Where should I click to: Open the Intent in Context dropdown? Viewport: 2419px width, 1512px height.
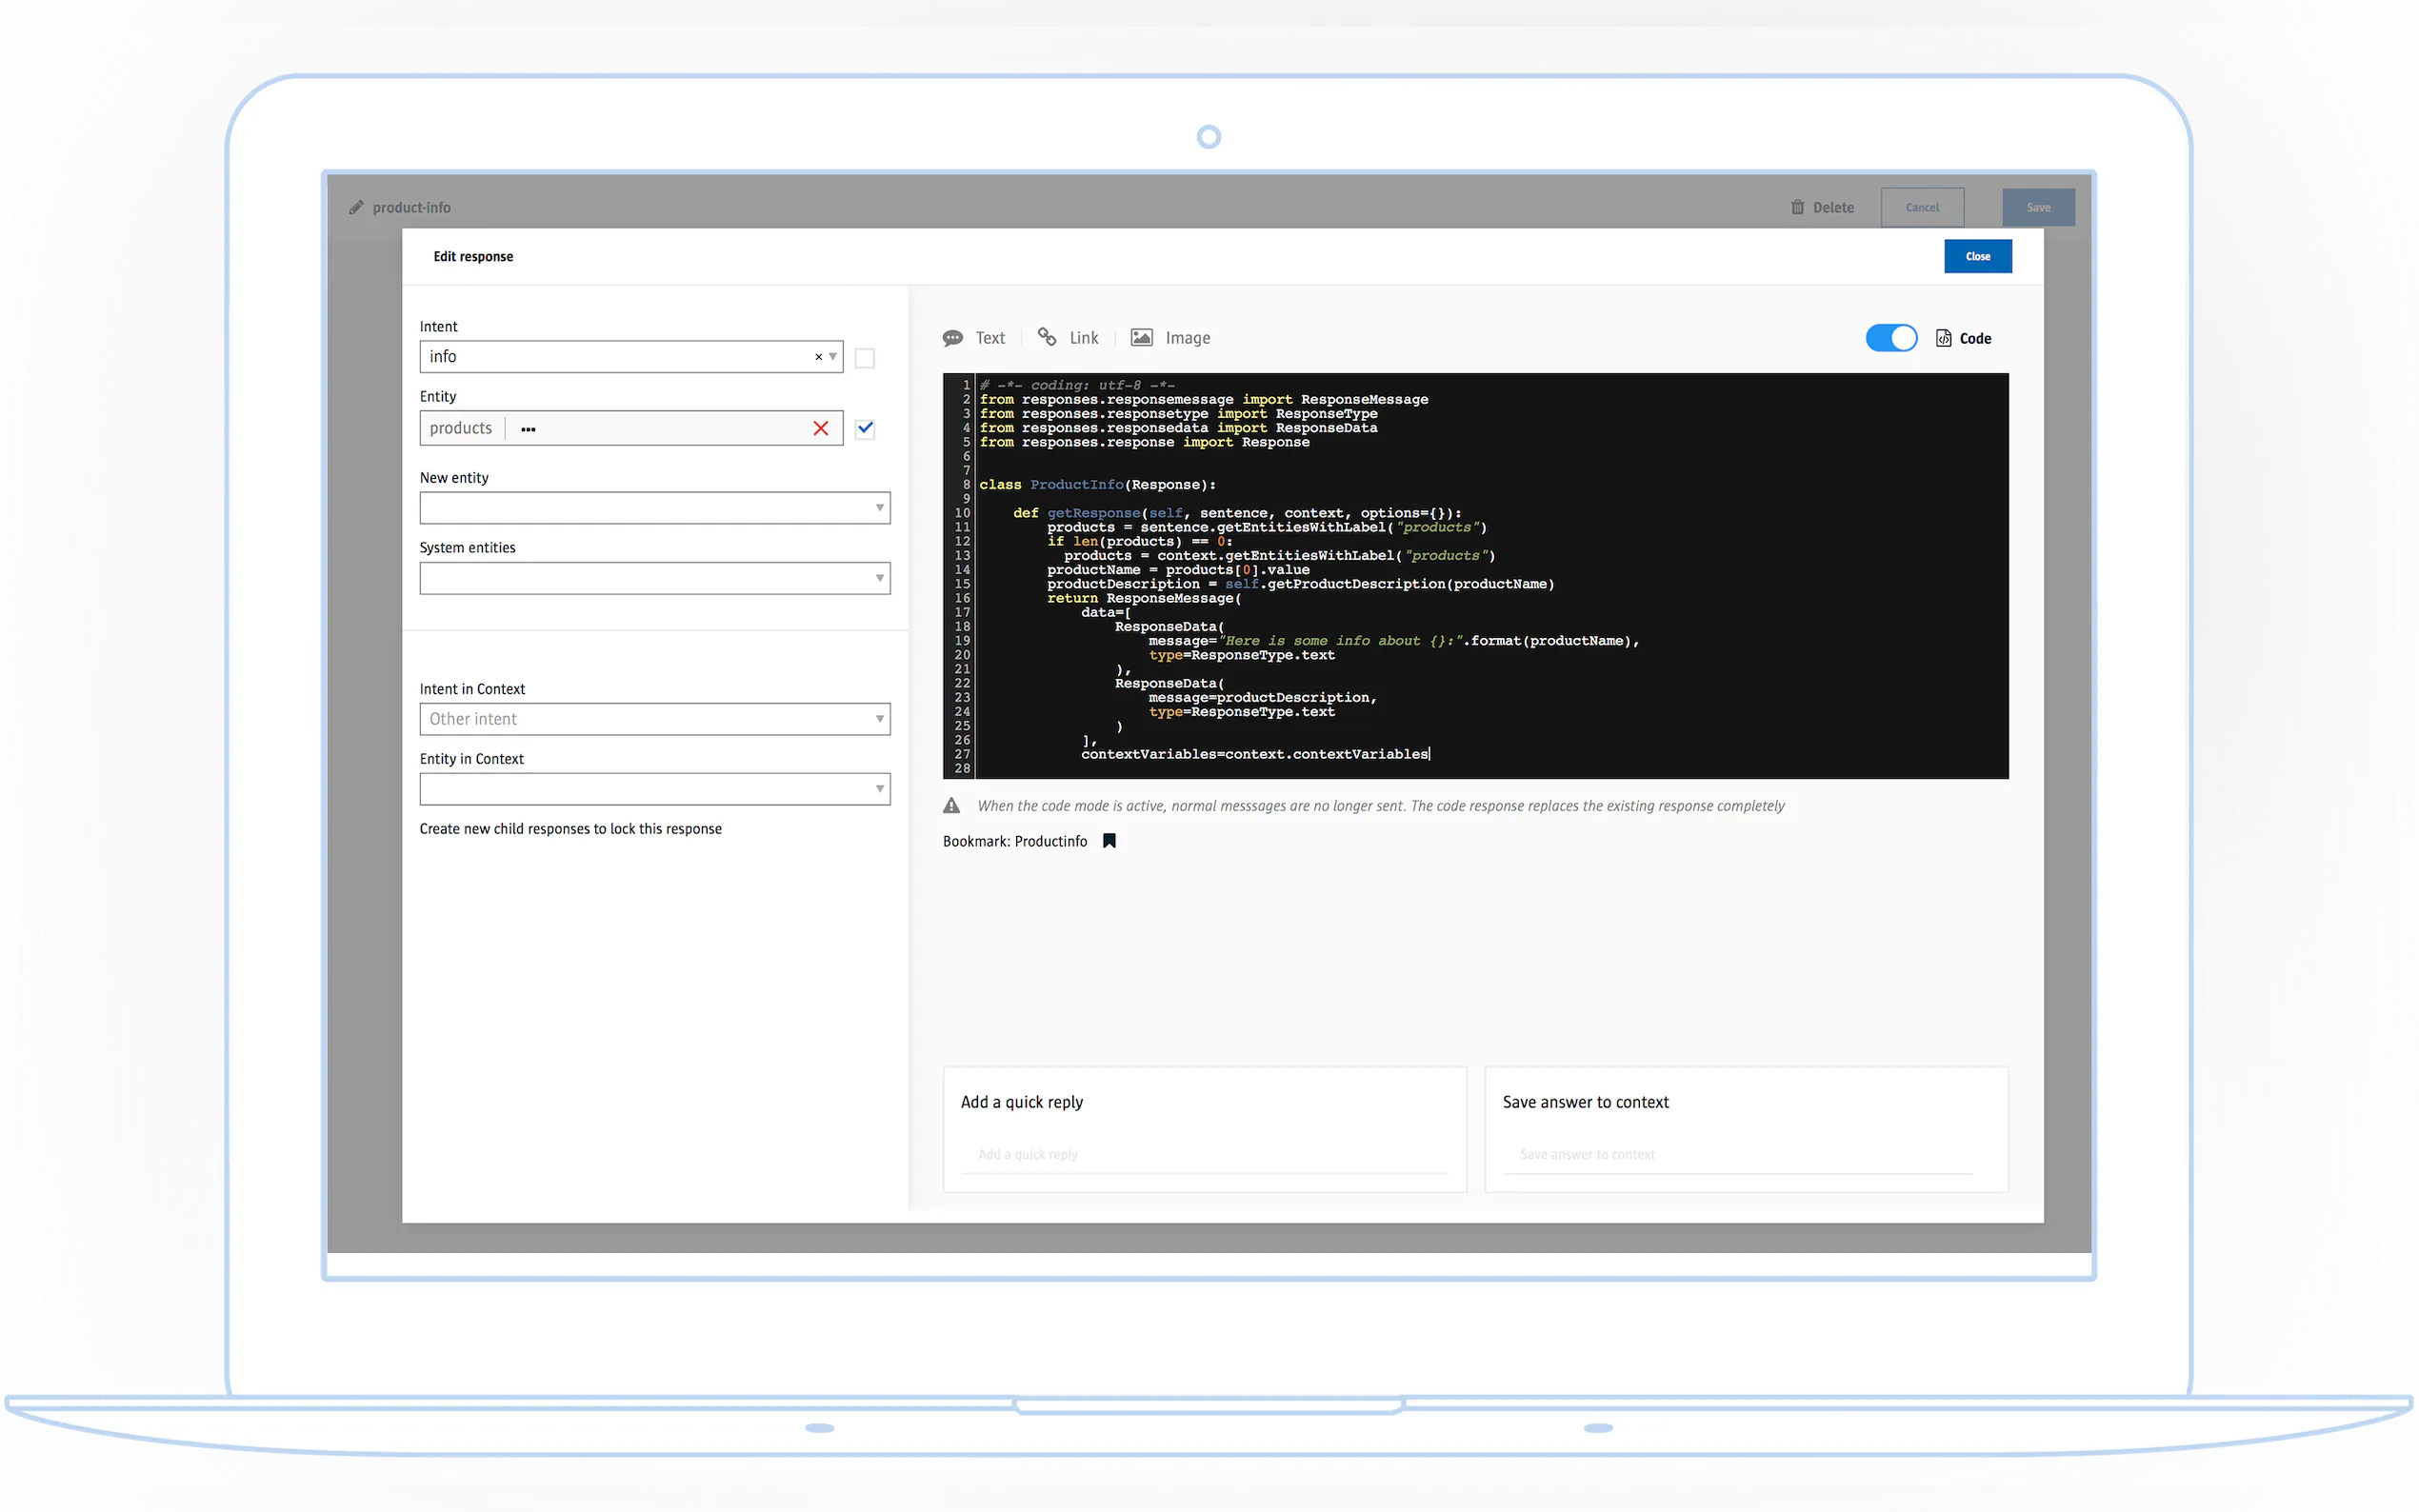pyautogui.click(x=655, y=719)
